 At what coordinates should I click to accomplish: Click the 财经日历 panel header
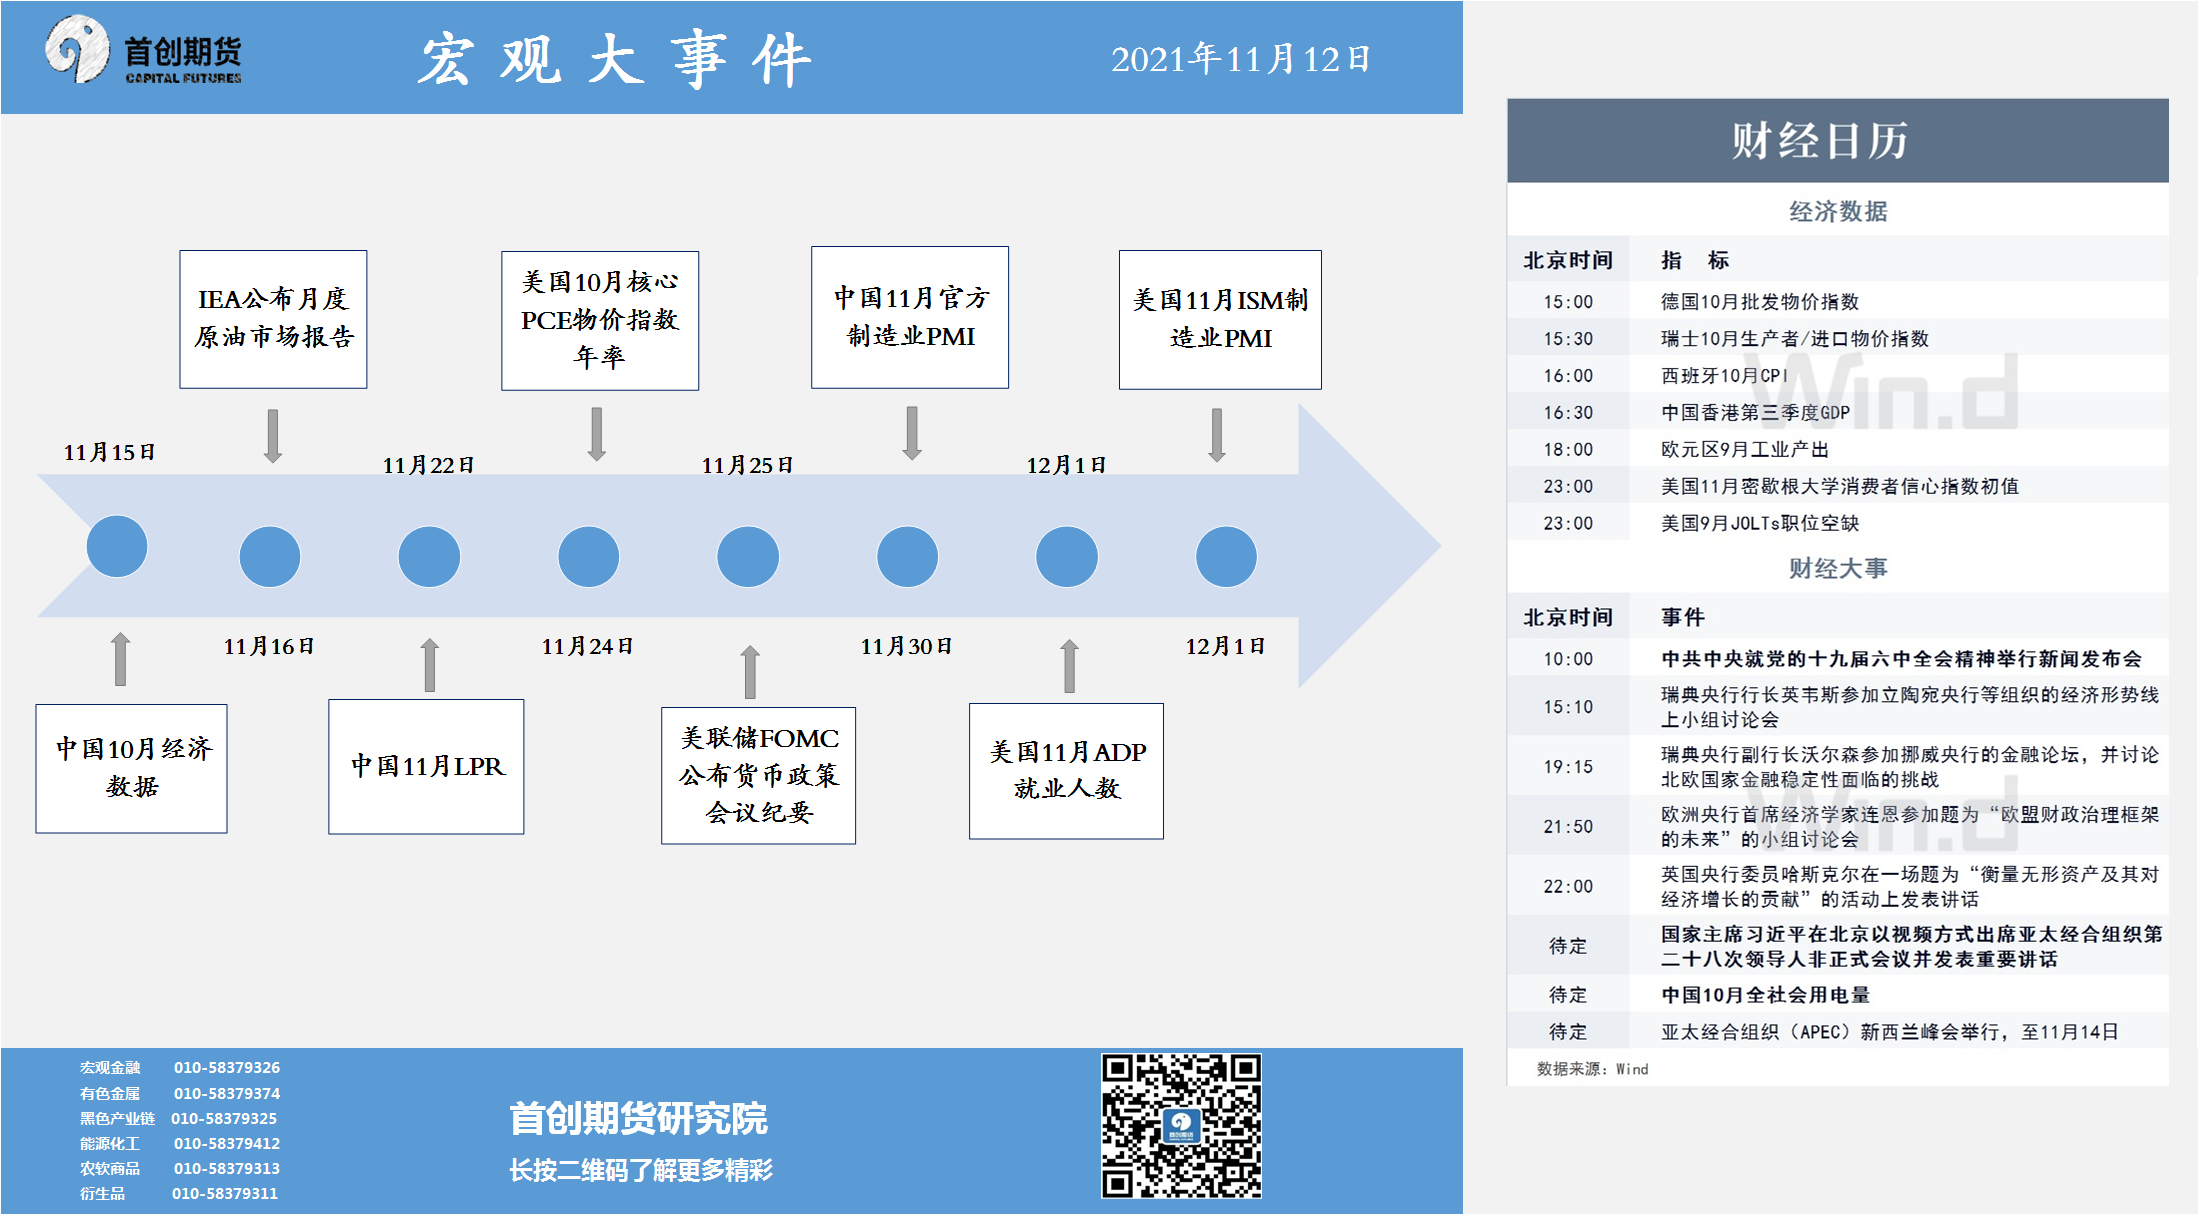pyautogui.click(x=1838, y=140)
